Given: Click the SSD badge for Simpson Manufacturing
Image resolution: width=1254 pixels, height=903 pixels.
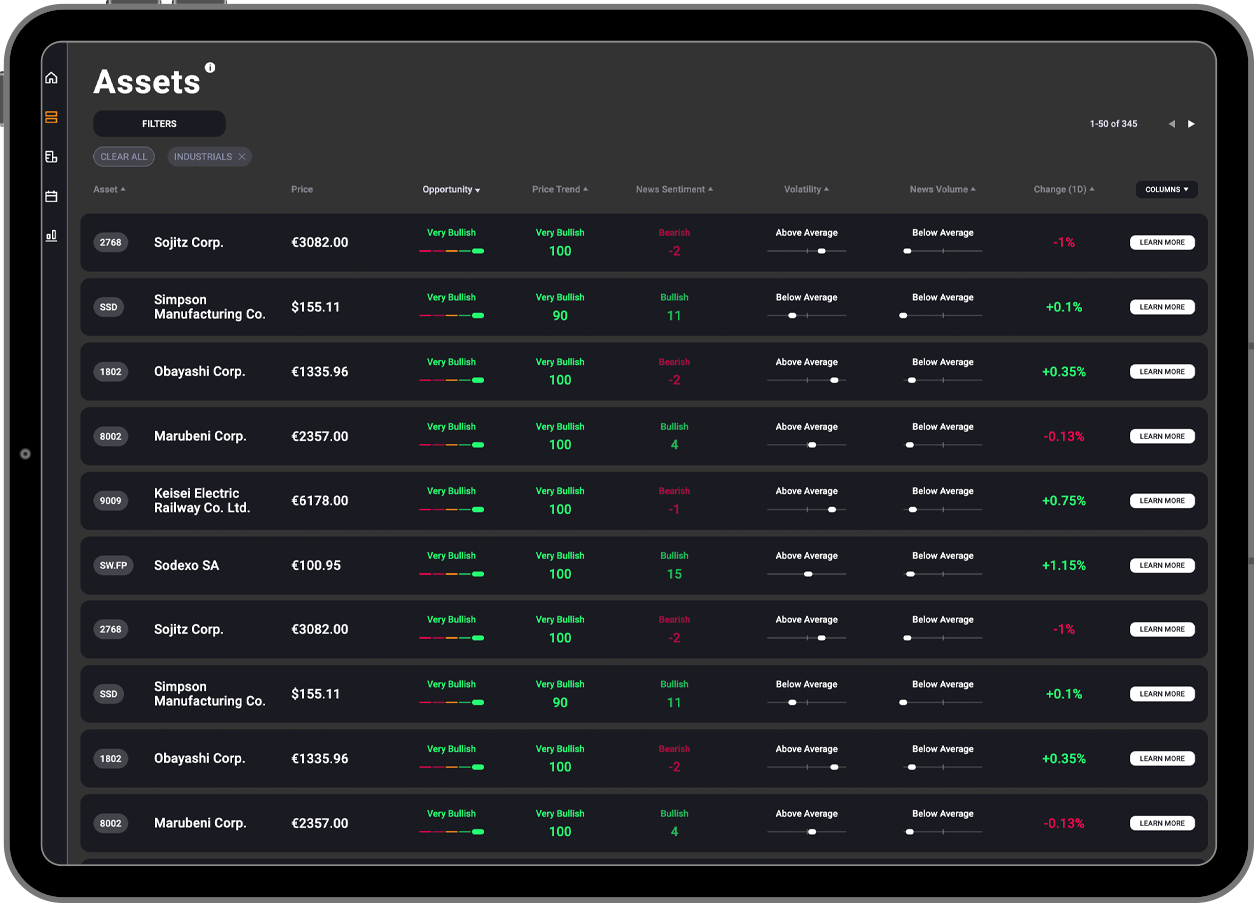Looking at the screenshot, I should [108, 307].
